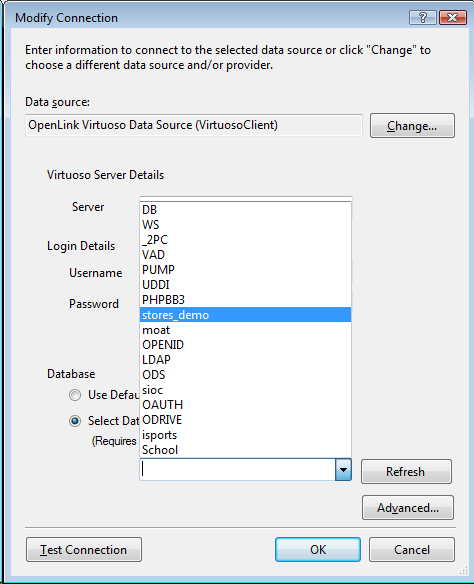The width and height of the screenshot is (474, 584).
Task: Click inside the database name input field
Action: 238,470
